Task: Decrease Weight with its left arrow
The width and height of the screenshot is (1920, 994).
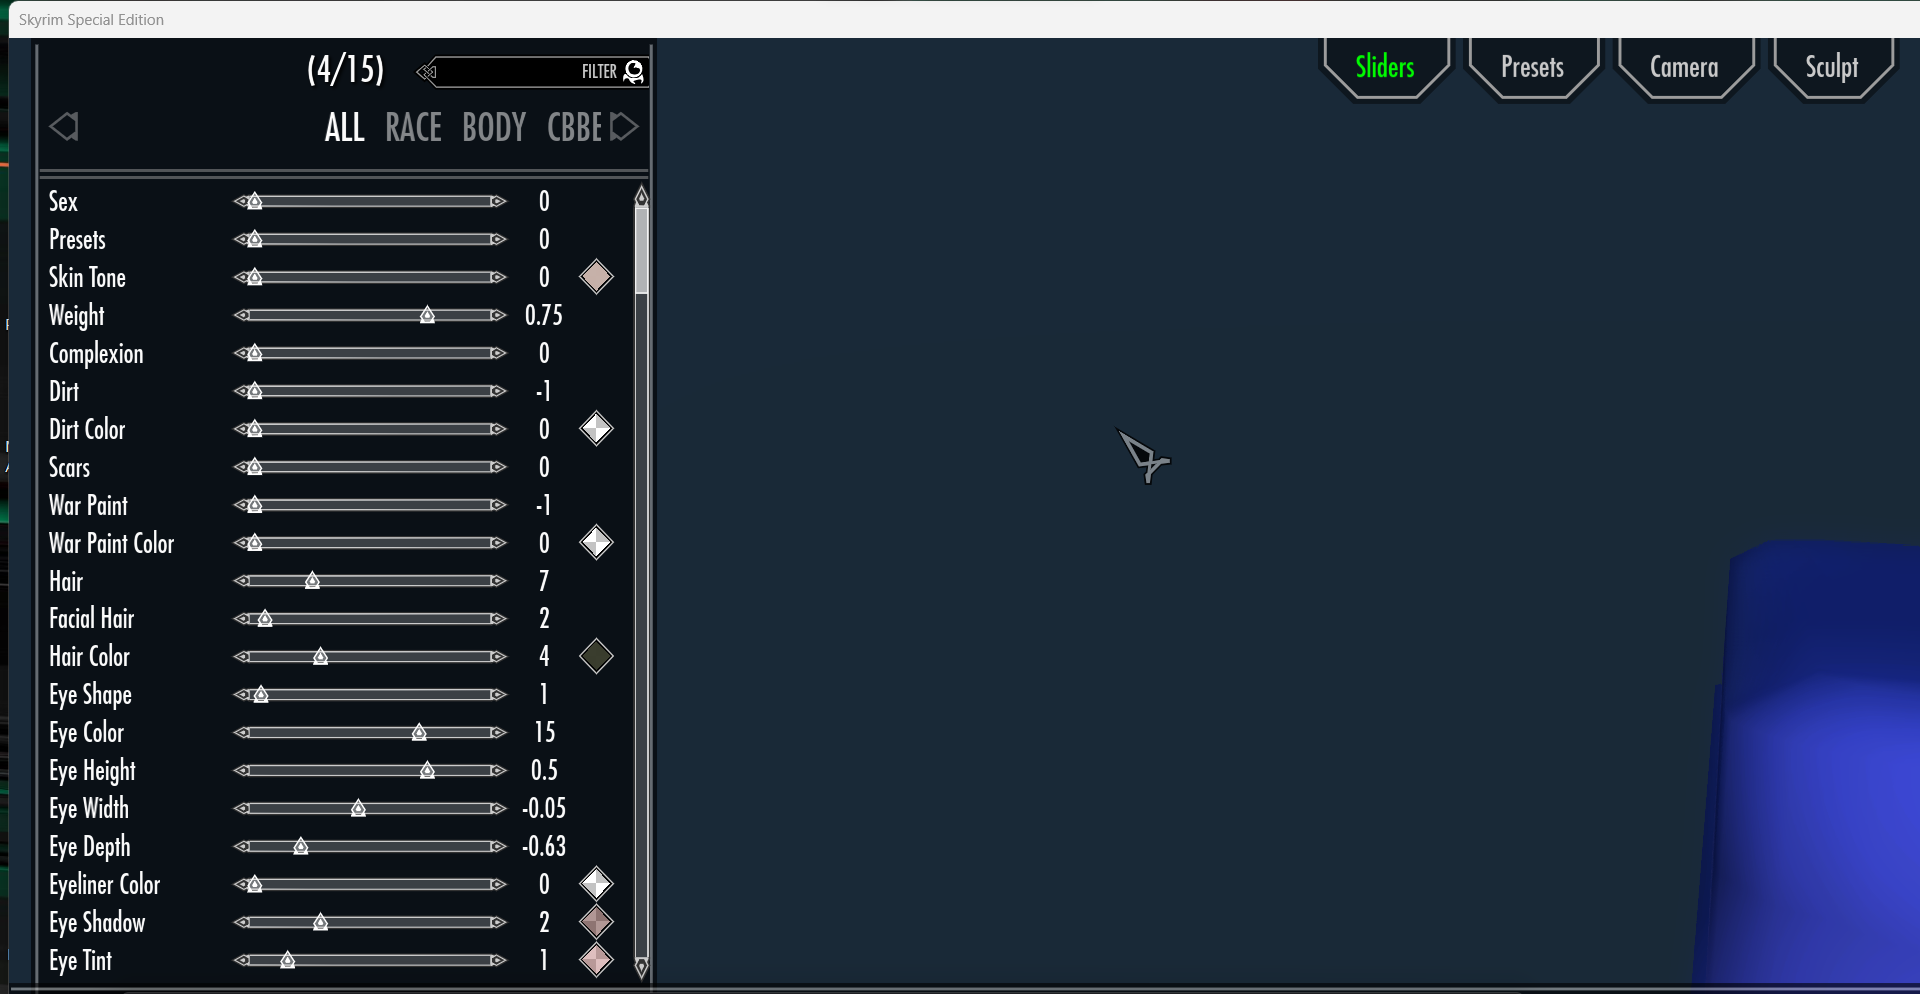Action: (241, 316)
